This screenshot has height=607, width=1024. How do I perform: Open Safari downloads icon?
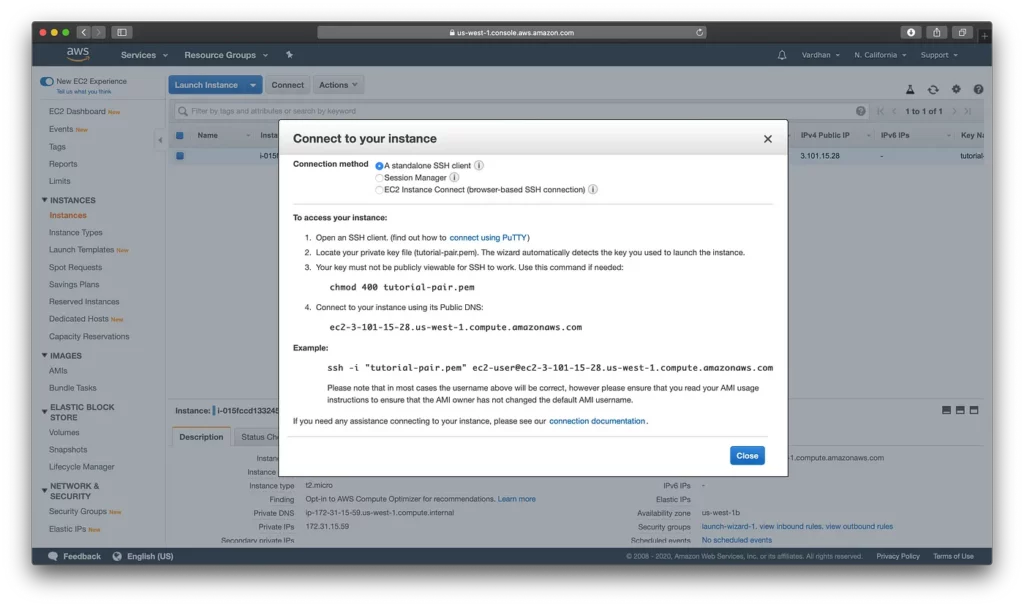[x=911, y=32]
